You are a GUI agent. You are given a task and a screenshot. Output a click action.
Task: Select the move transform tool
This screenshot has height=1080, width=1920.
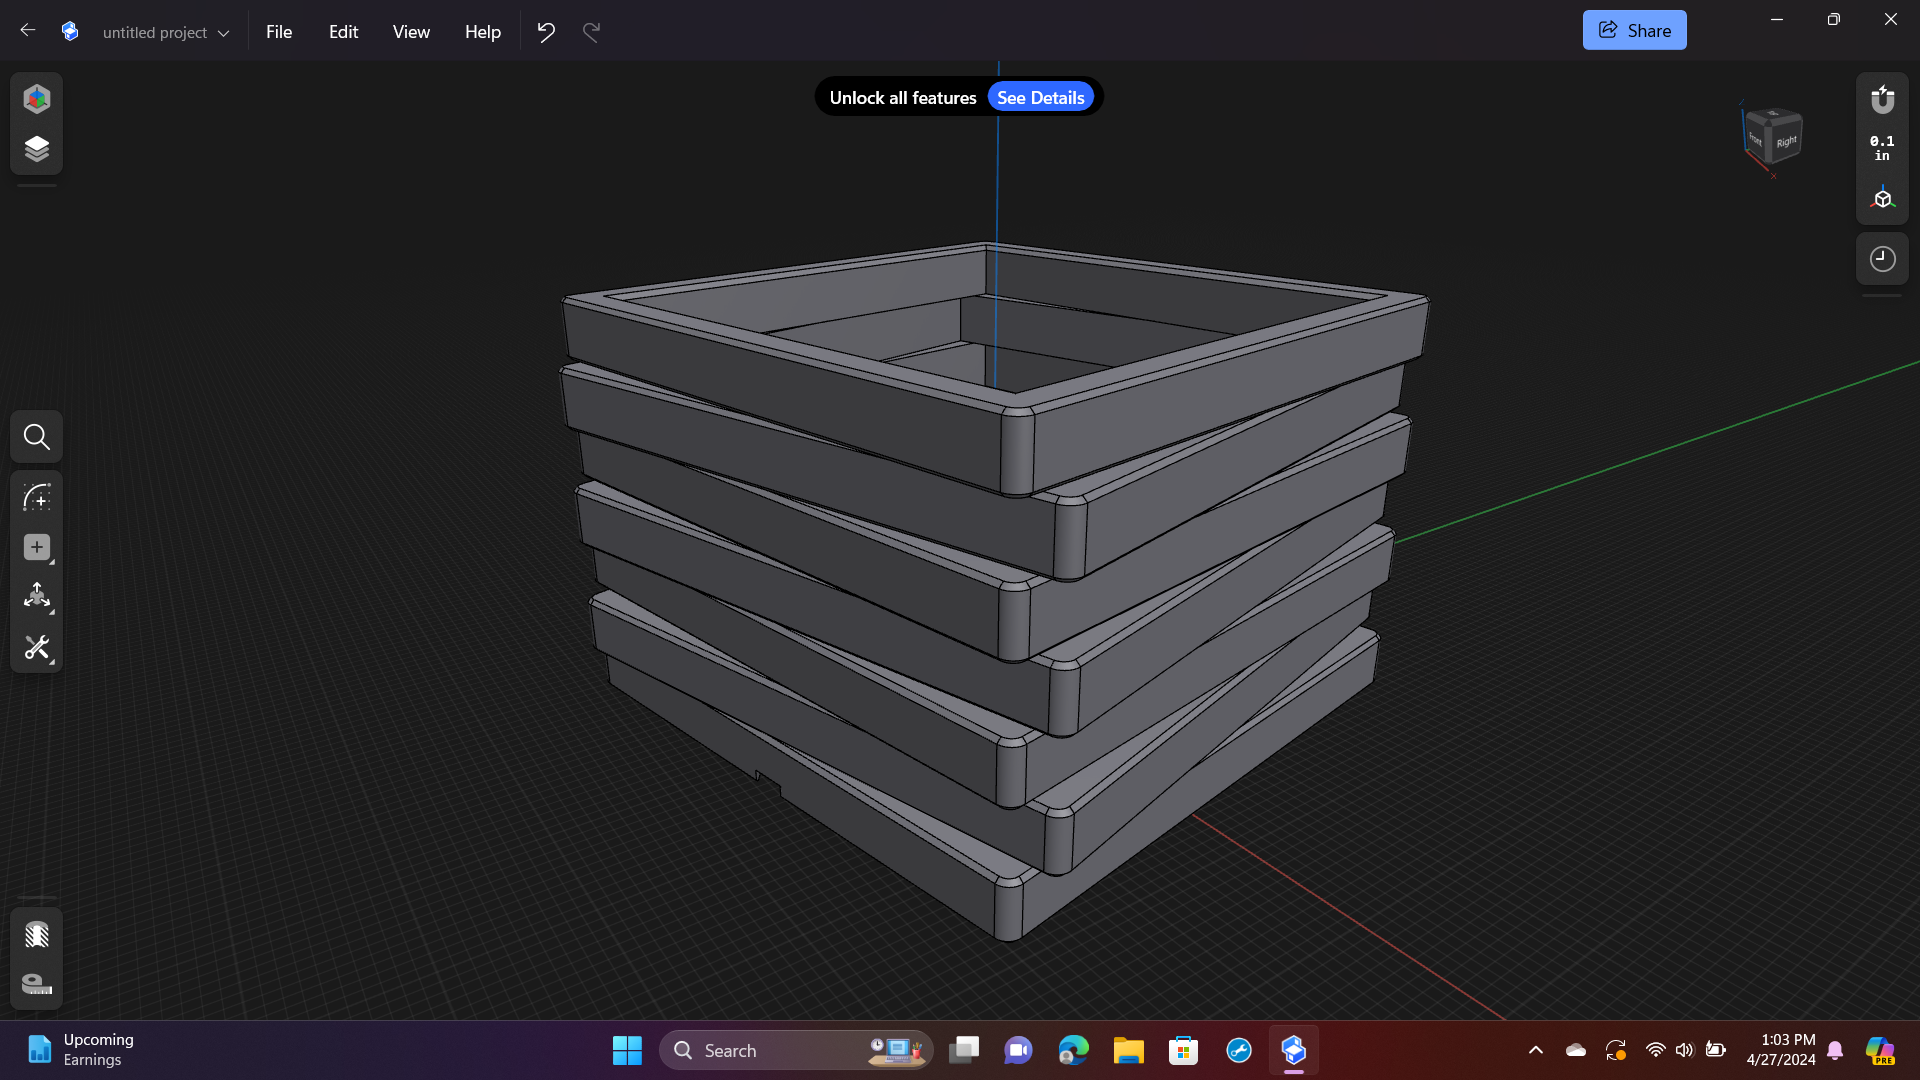(36, 596)
